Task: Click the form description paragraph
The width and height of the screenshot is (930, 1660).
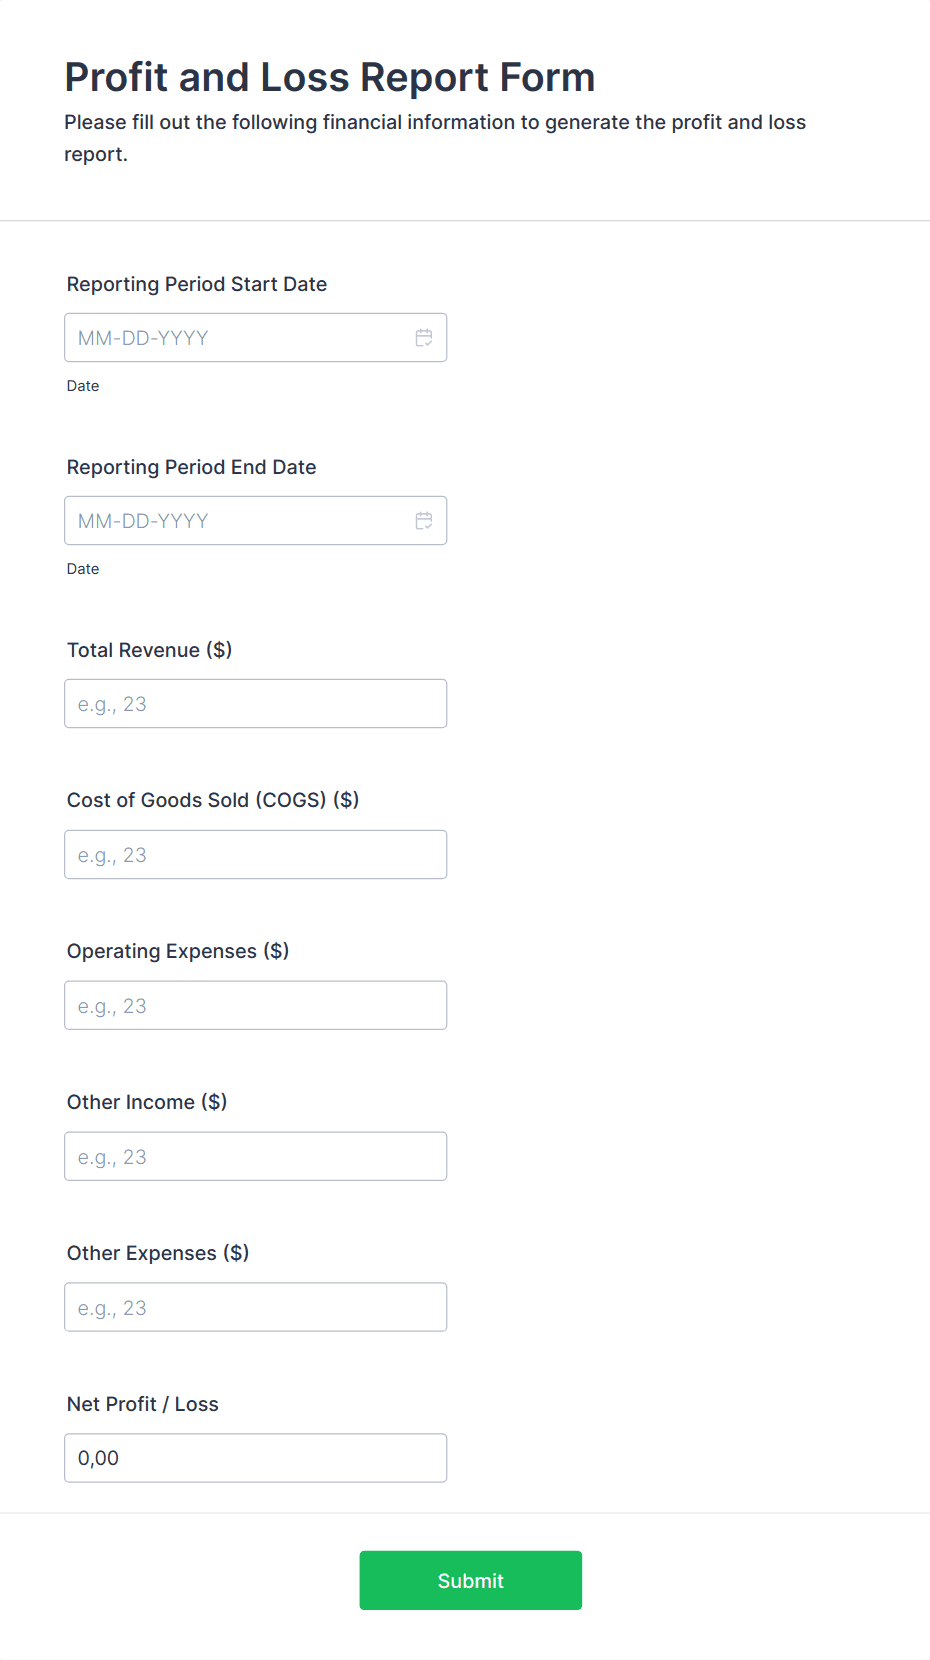Action: (x=435, y=137)
